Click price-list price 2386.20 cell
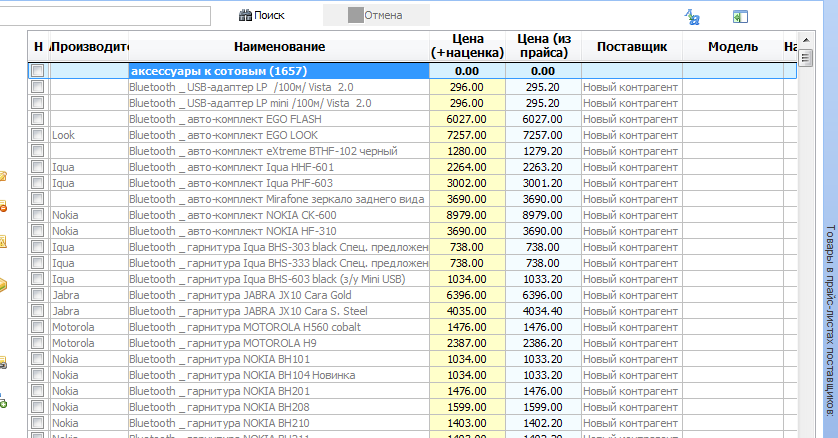 click(x=544, y=343)
